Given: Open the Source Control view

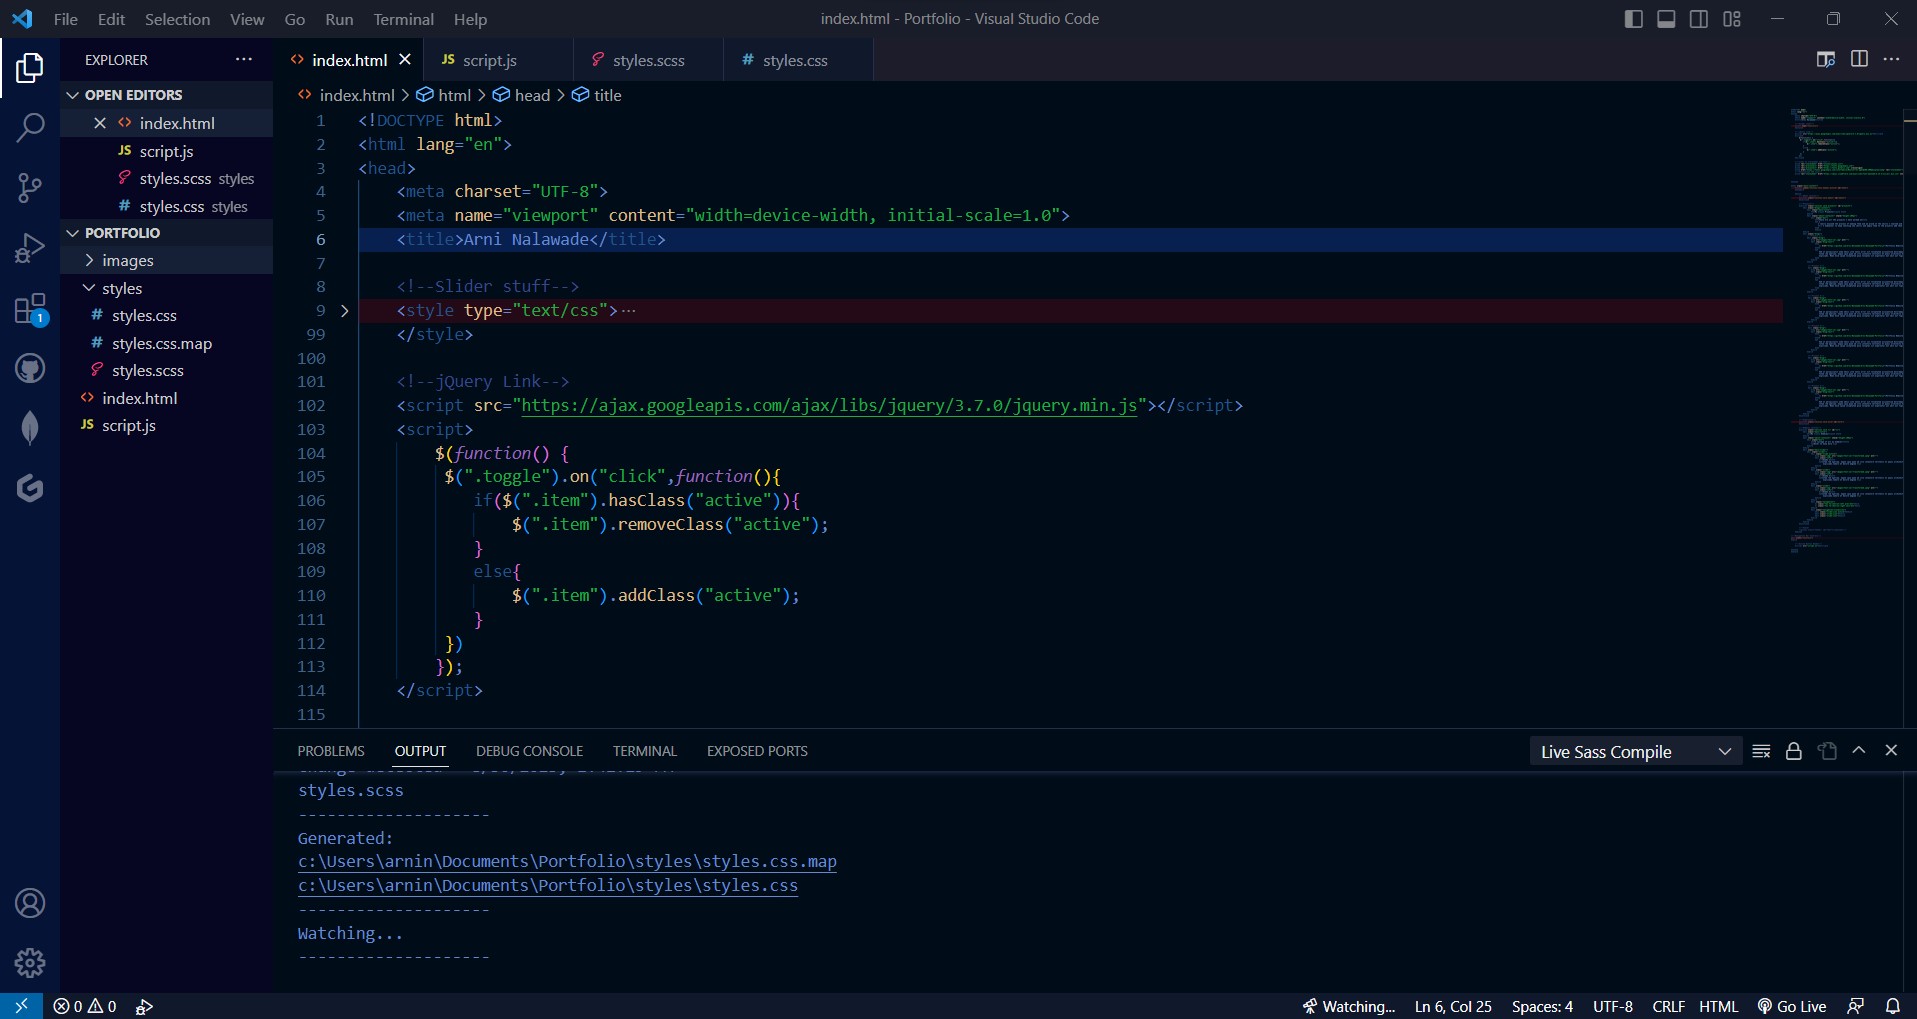Looking at the screenshot, I should tap(30, 188).
